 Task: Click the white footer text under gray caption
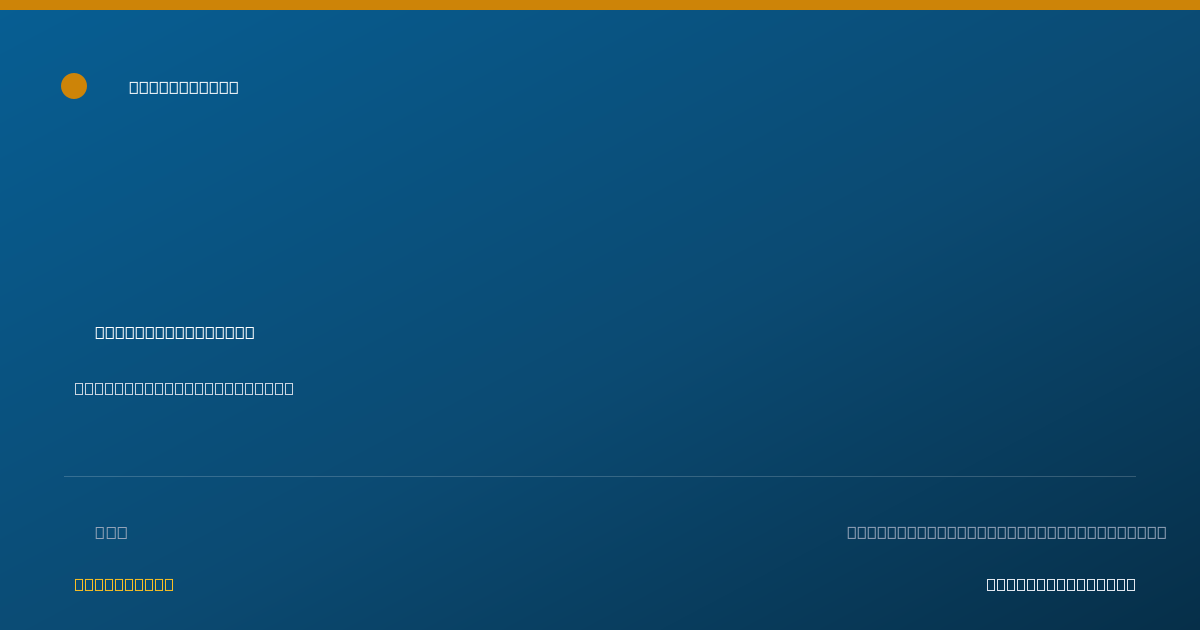point(1061,584)
